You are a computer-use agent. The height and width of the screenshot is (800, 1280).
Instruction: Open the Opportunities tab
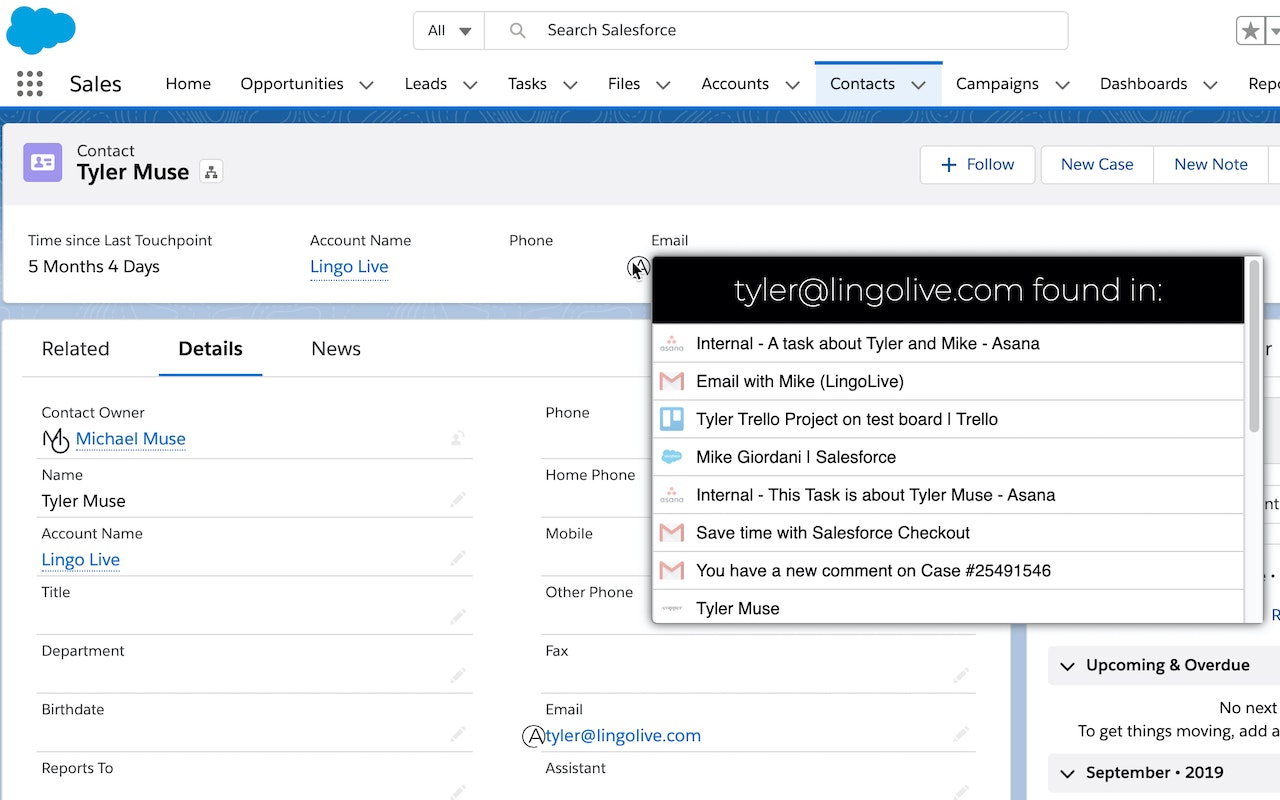click(292, 84)
